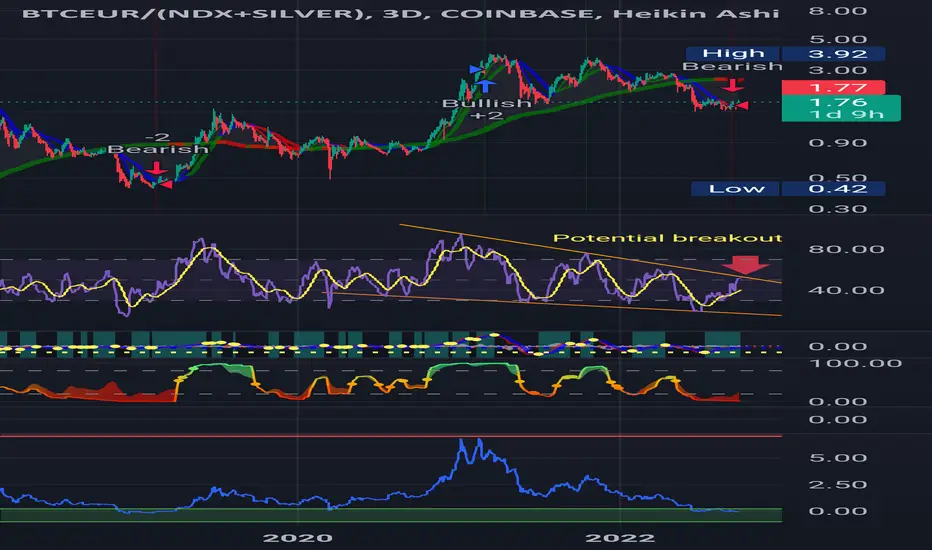Click the 0.90 price scale value
This screenshot has height=550, width=932.
pyautogui.click(x=838, y=143)
